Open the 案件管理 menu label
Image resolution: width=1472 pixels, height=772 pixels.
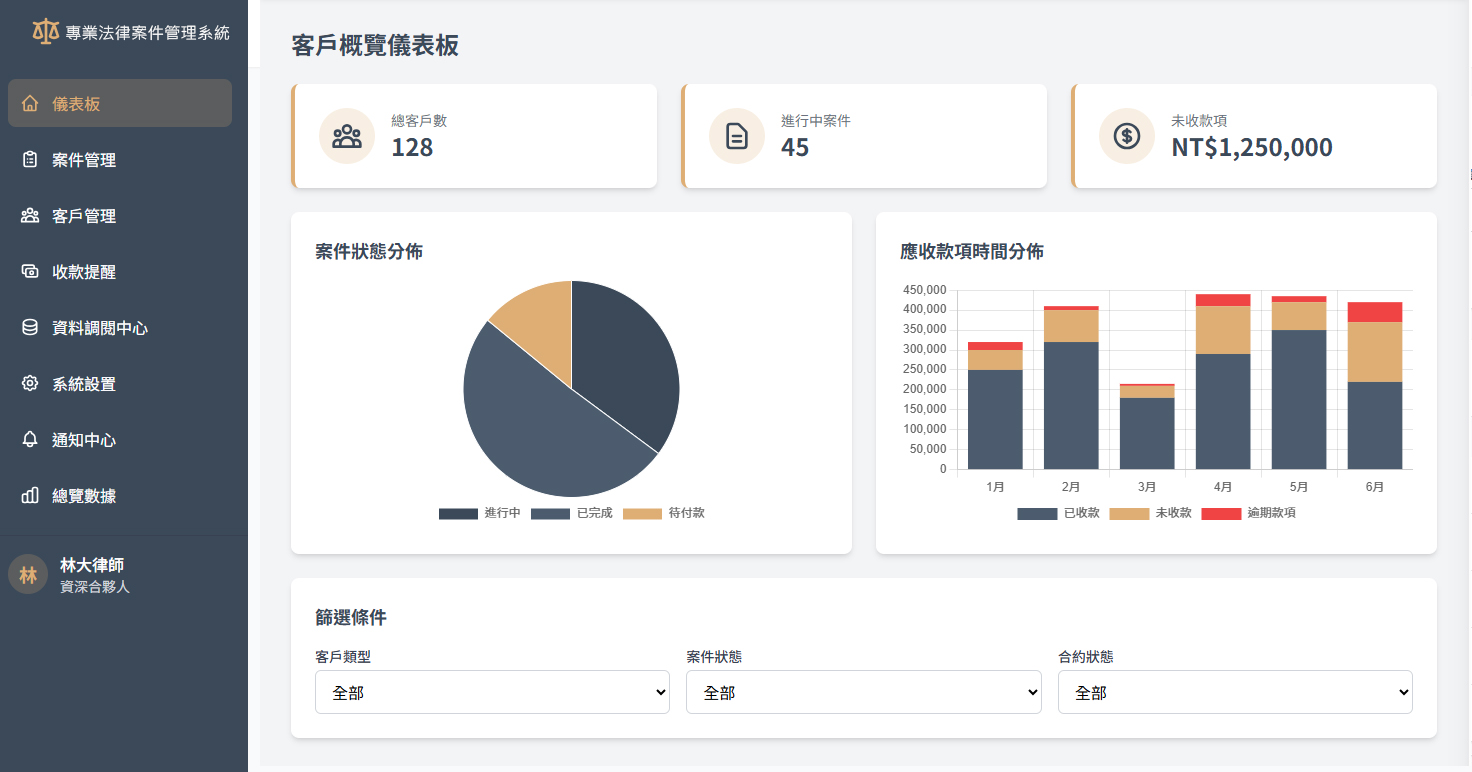tap(84, 160)
